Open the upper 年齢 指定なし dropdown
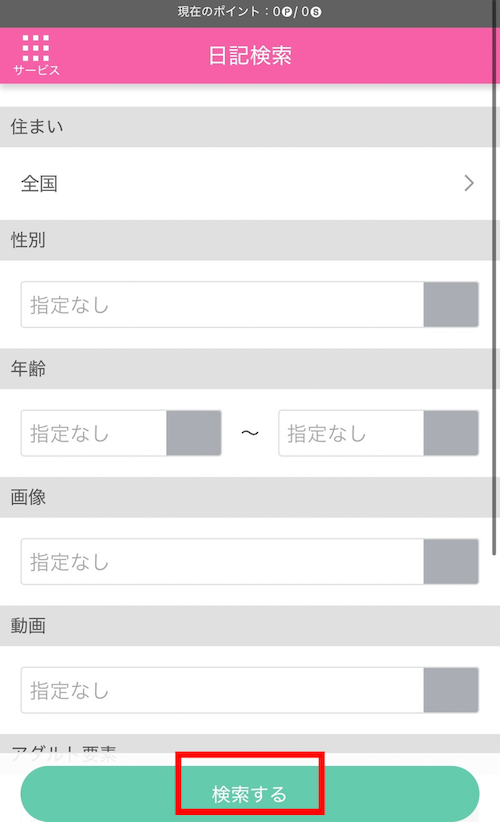The height and width of the screenshot is (822, 500). point(378,433)
